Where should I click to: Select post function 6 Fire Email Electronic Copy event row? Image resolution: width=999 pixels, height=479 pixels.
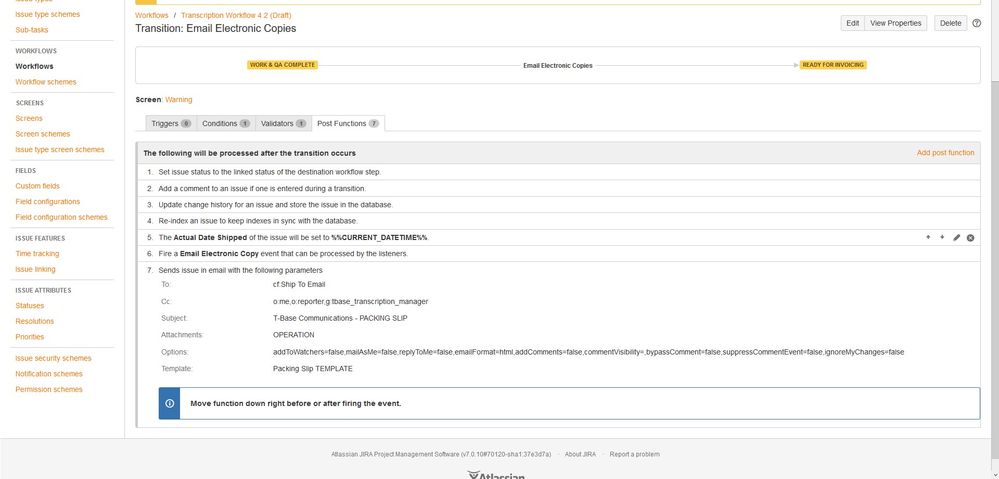[x=558, y=254]
